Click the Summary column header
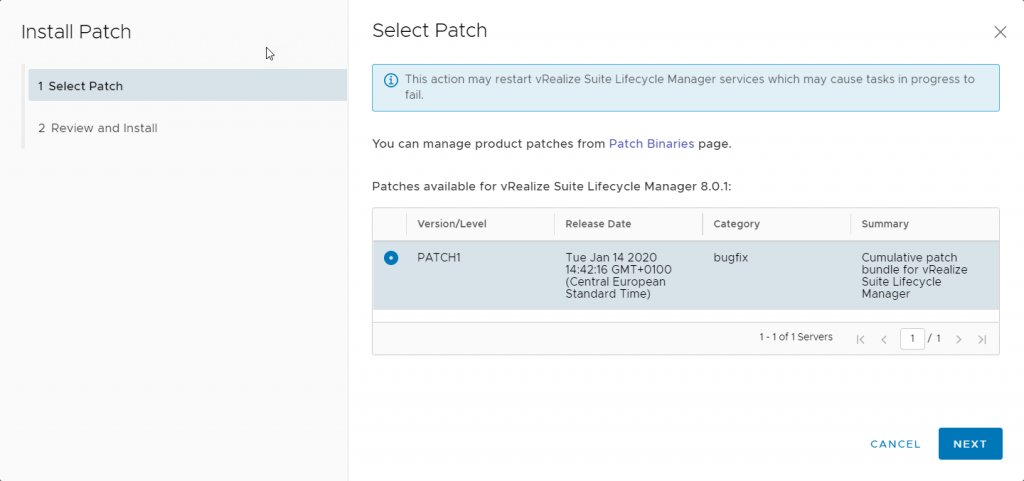Viewport: 1024px width, 481px height. tap(885, 224)
